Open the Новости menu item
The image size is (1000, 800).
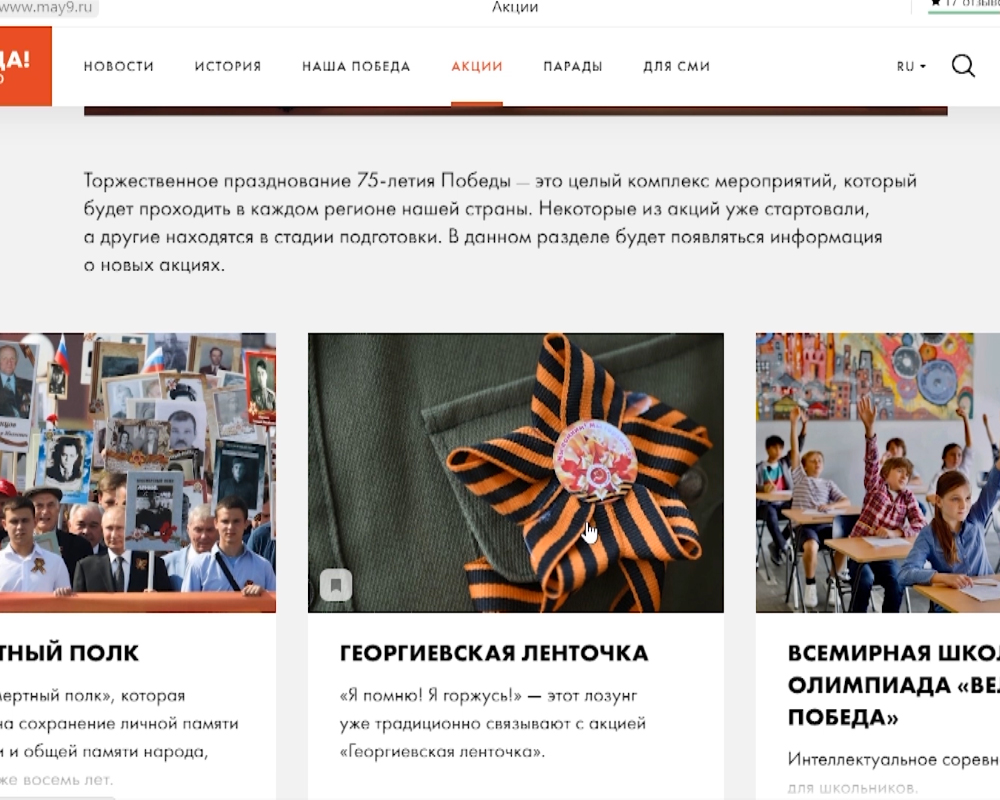pyautogui.click(x=119, y=66)
